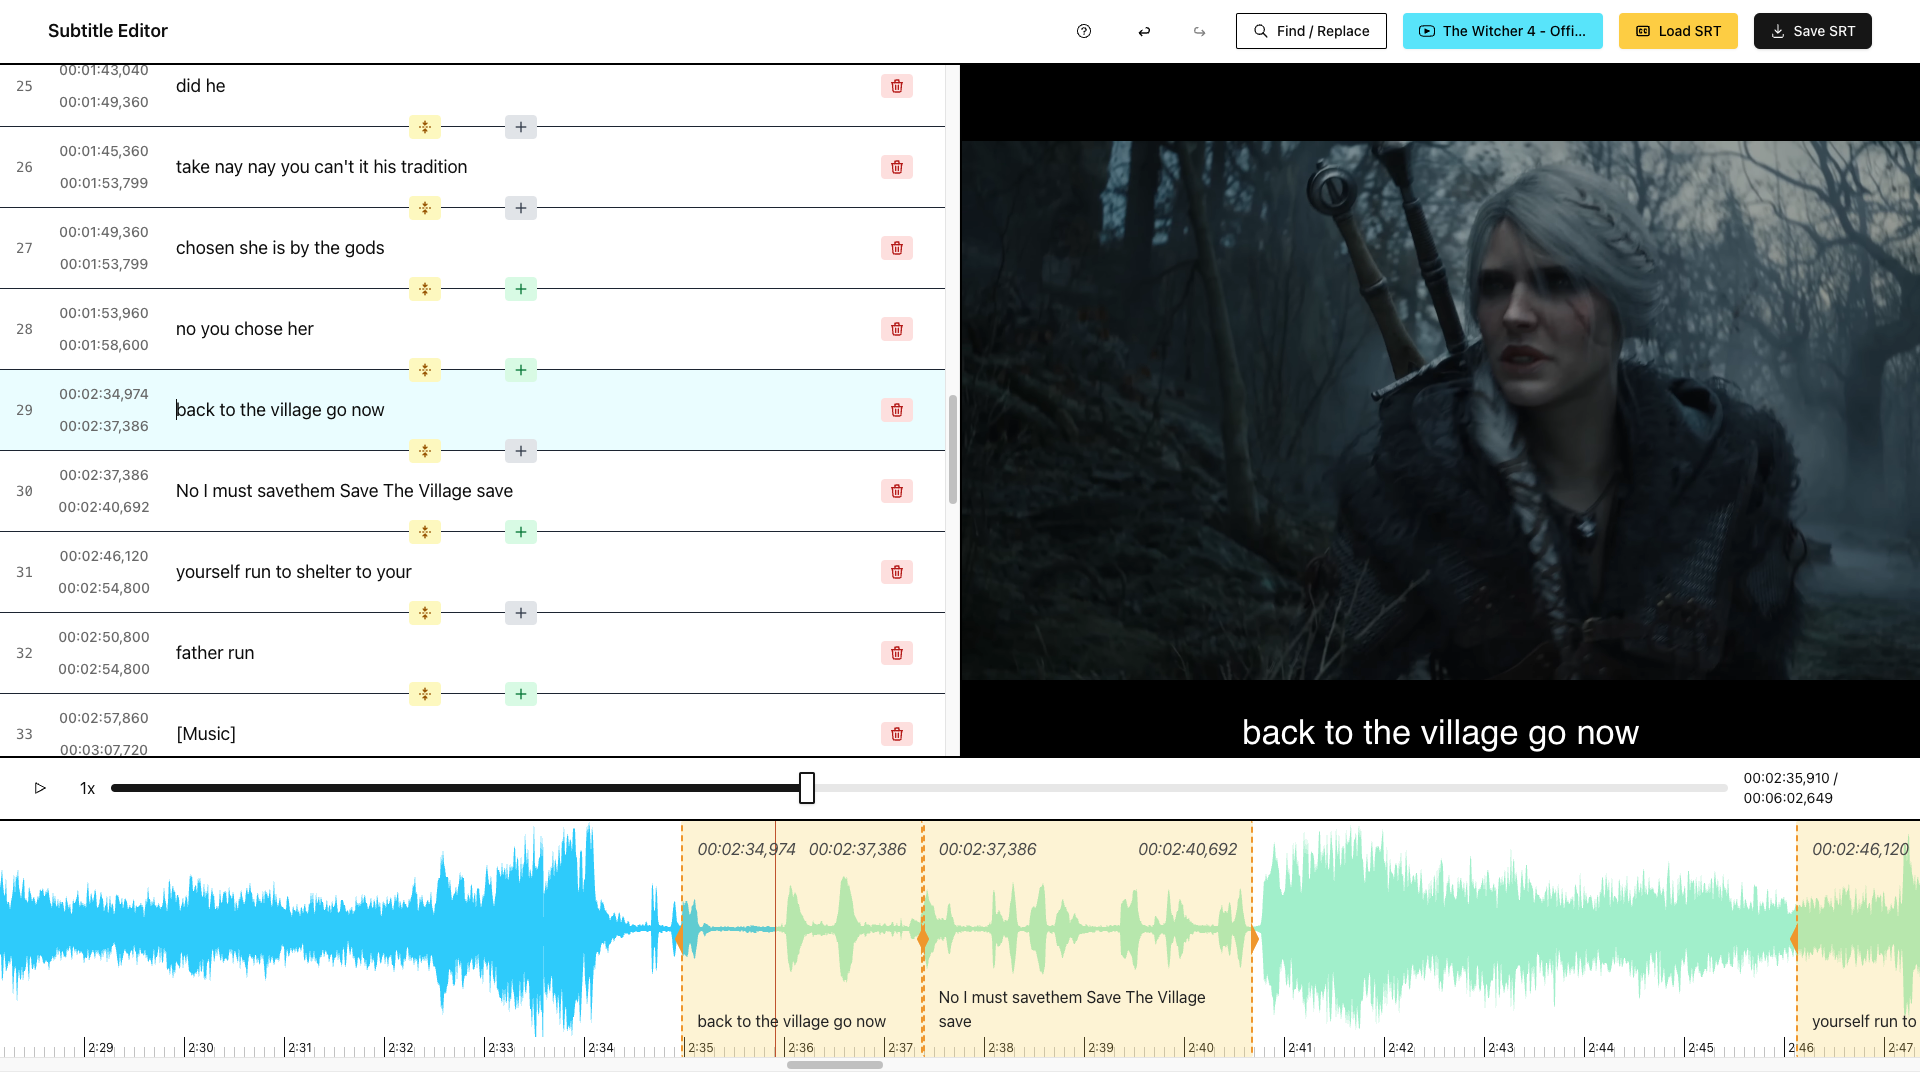Edit text 'No I must savethem Save'

click(344, 491)
